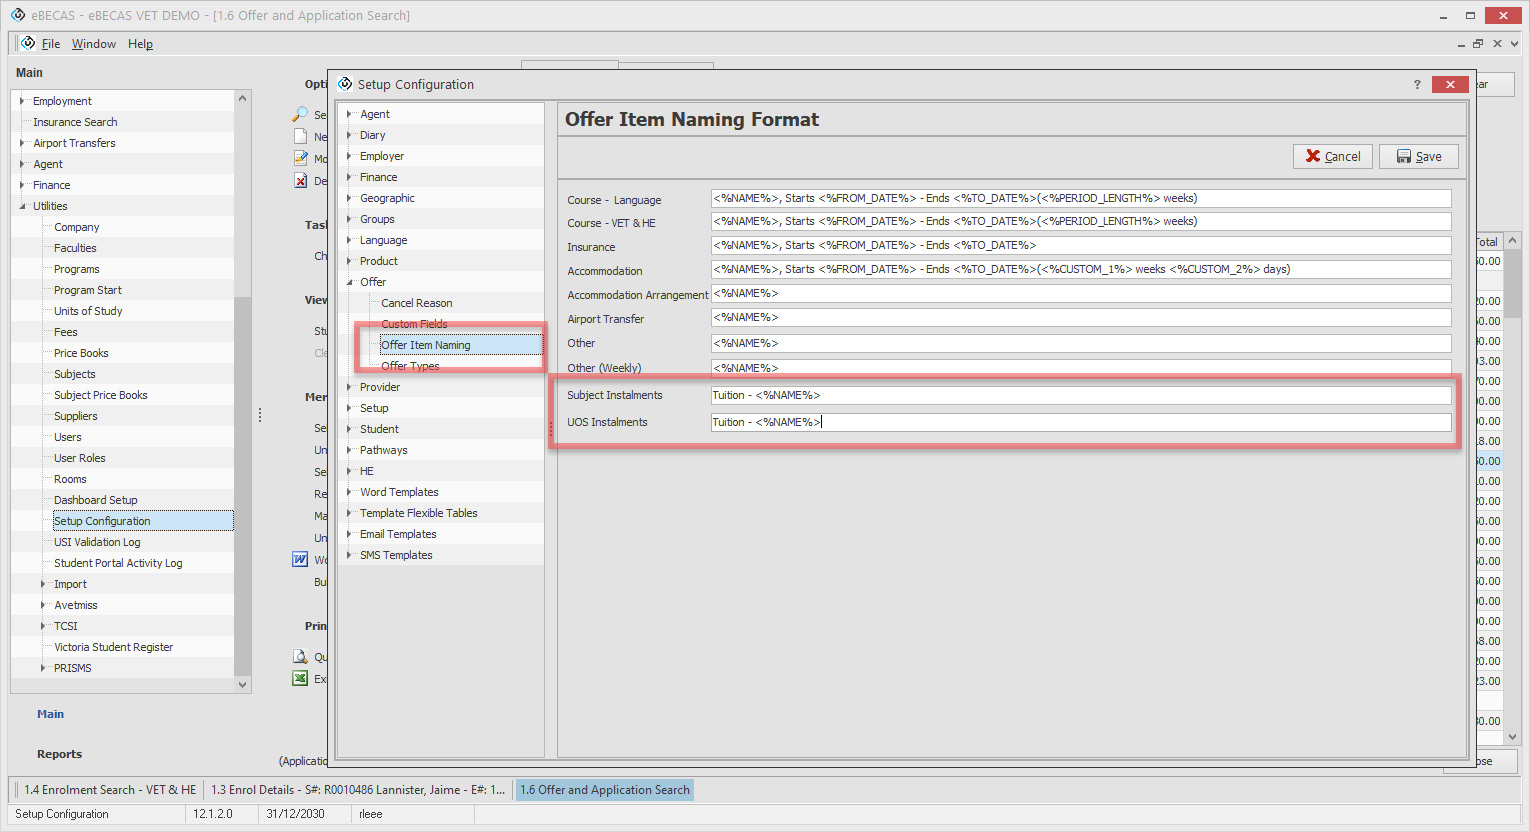Click the Subject Instalments format field

click(x=1080, y=395)
